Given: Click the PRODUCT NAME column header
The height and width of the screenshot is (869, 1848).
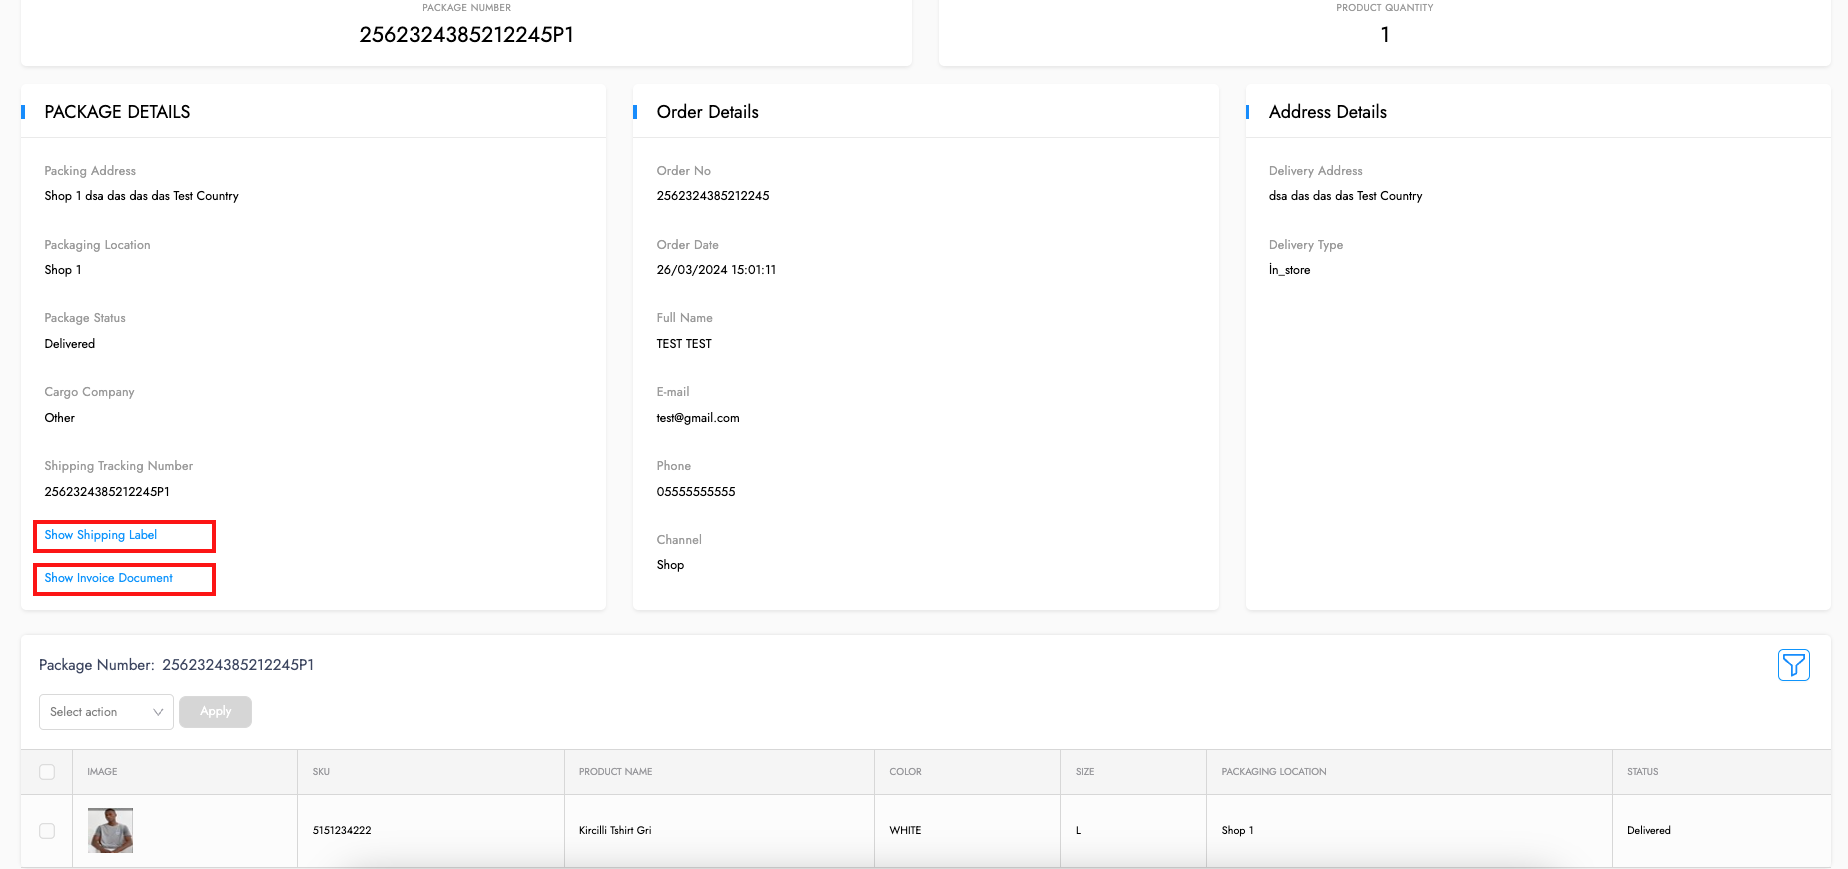Looking at the screenshot, I should pos(615,772).
